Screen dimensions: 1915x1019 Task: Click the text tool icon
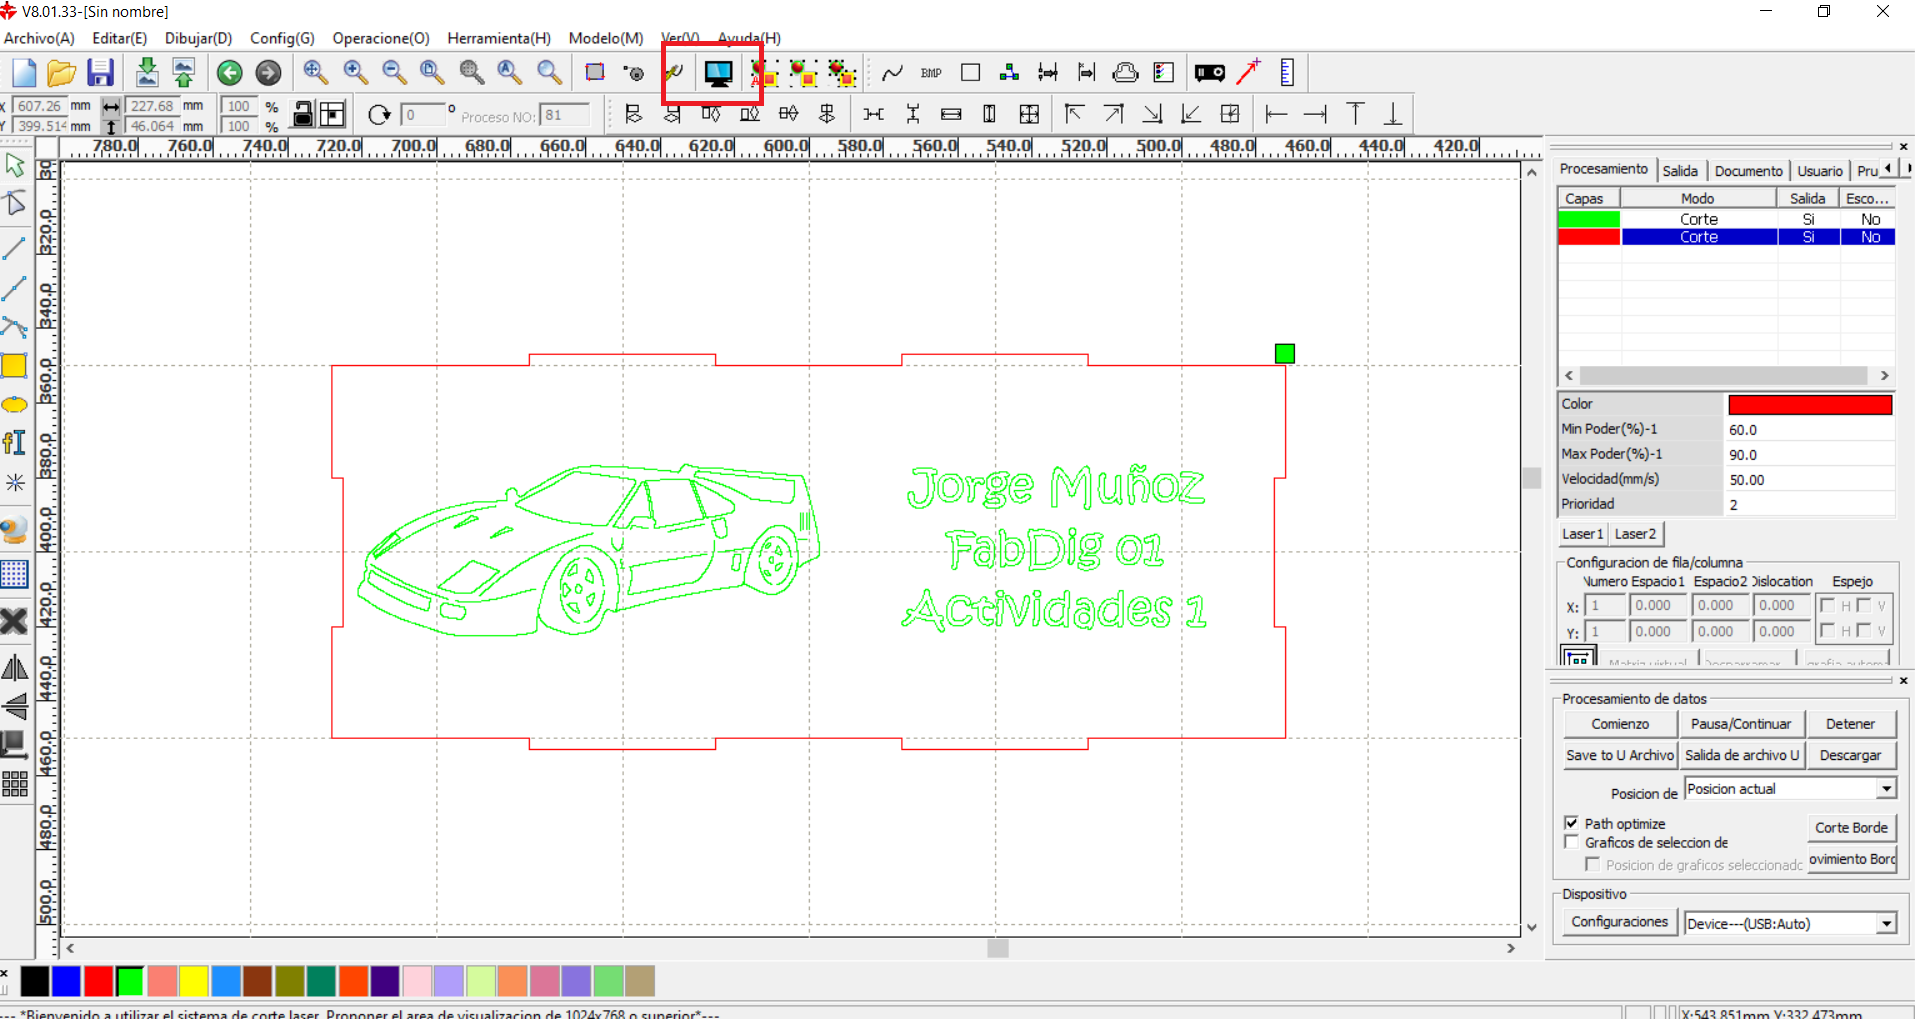click(15, 443)
